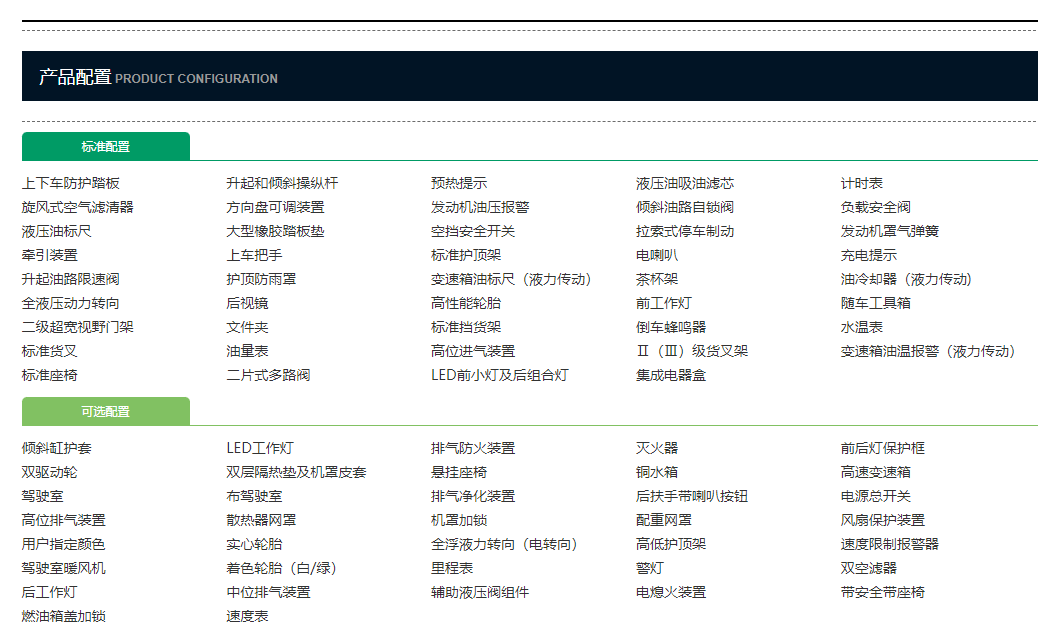Click the 燃油箱盖加锁 option

pos(64,616)
